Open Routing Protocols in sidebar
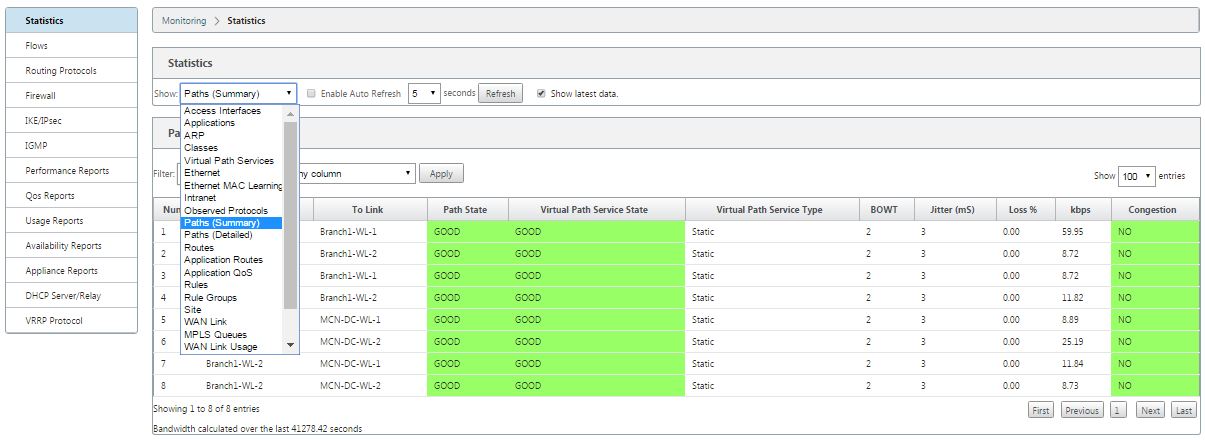 (71, 71)
